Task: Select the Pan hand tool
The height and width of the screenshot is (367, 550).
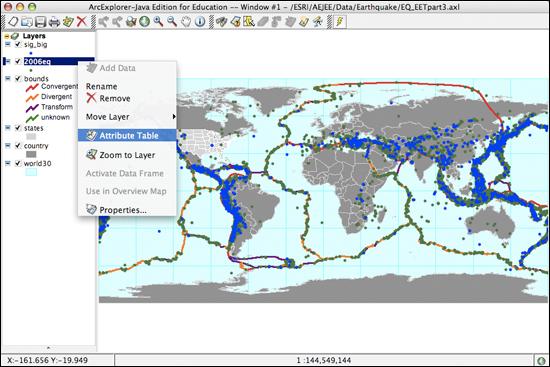Action: coord(186,22)
